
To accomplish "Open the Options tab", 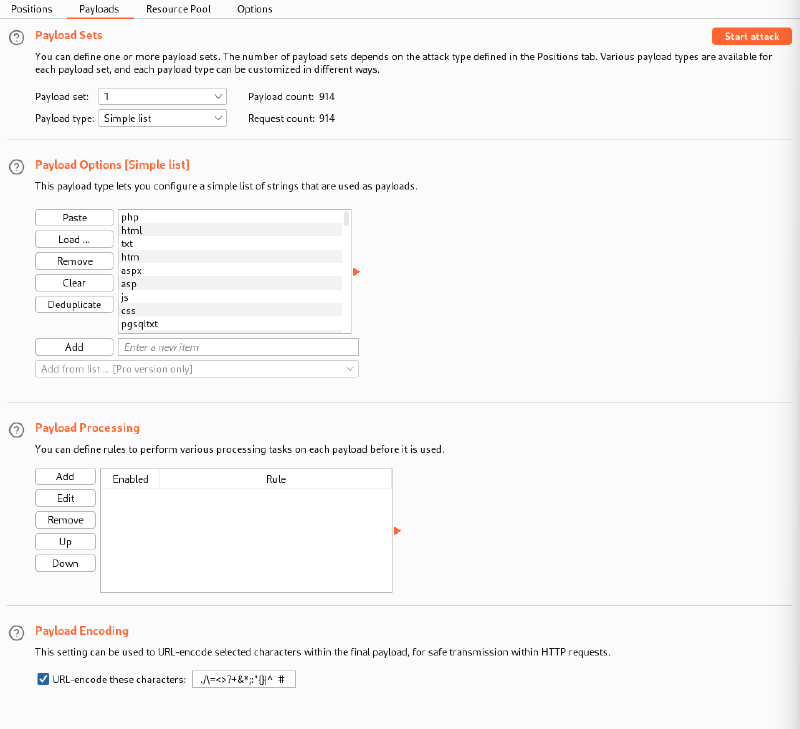I will coord(254,9).
